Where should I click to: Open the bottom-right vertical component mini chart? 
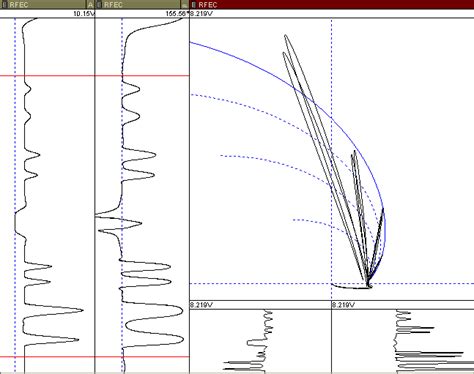point(403,341)
